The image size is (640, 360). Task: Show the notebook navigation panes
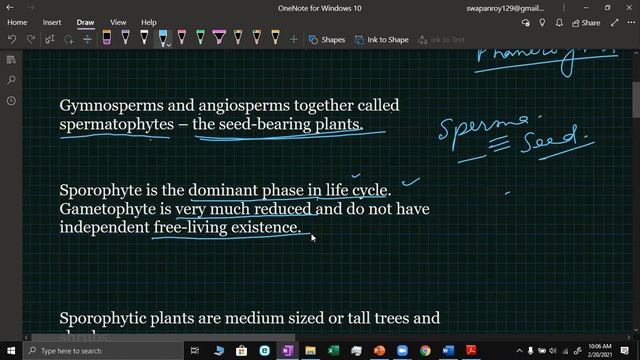[x=11, y=60]
